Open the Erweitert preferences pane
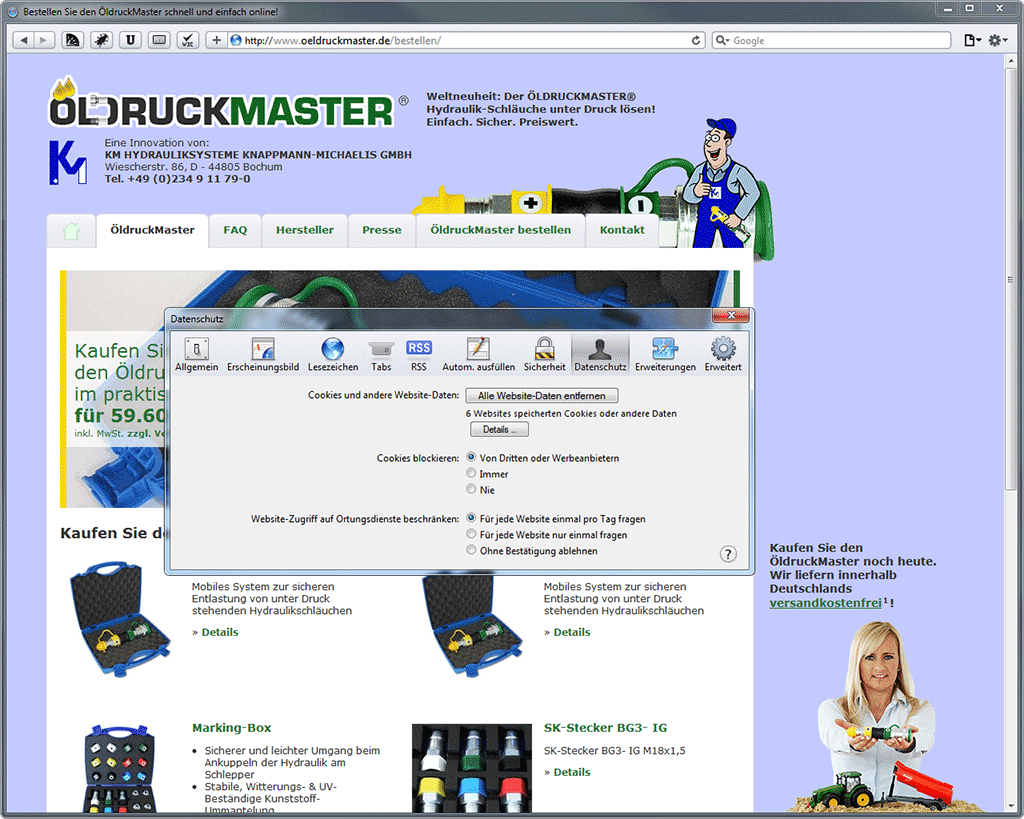 (x=723, y=354)
